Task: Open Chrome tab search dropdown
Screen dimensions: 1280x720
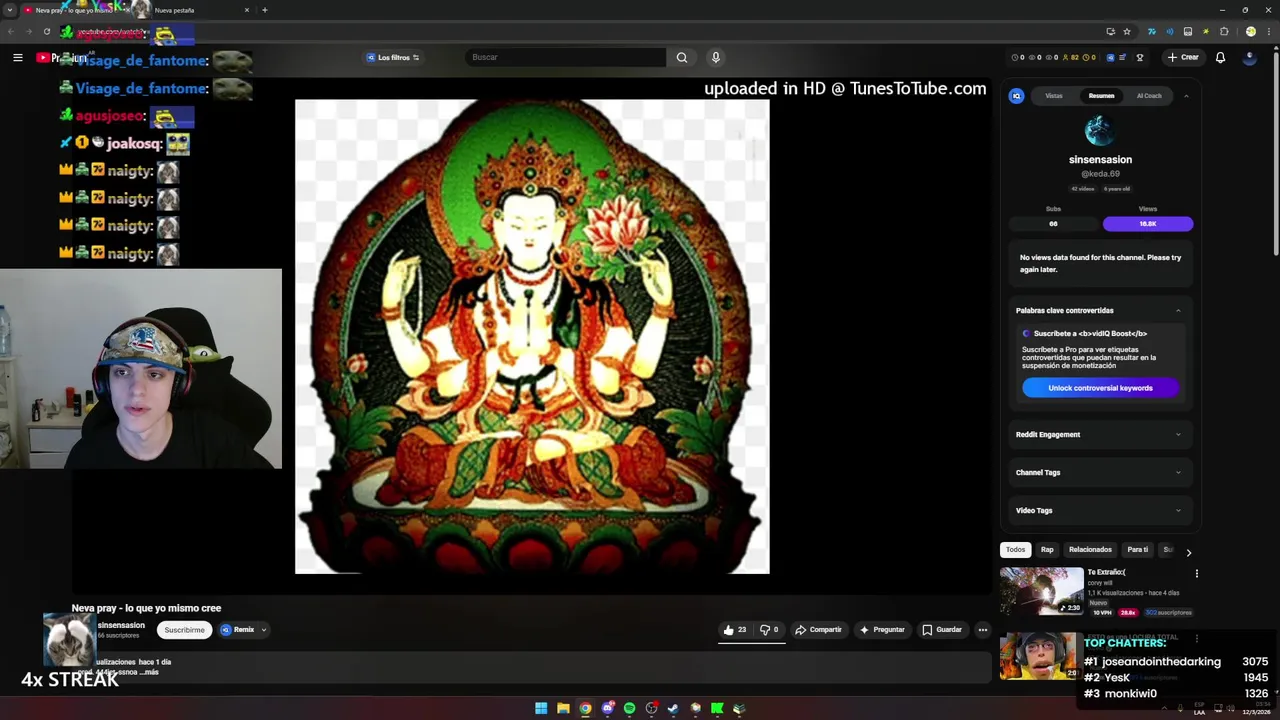Action: [x=10, y=10]
